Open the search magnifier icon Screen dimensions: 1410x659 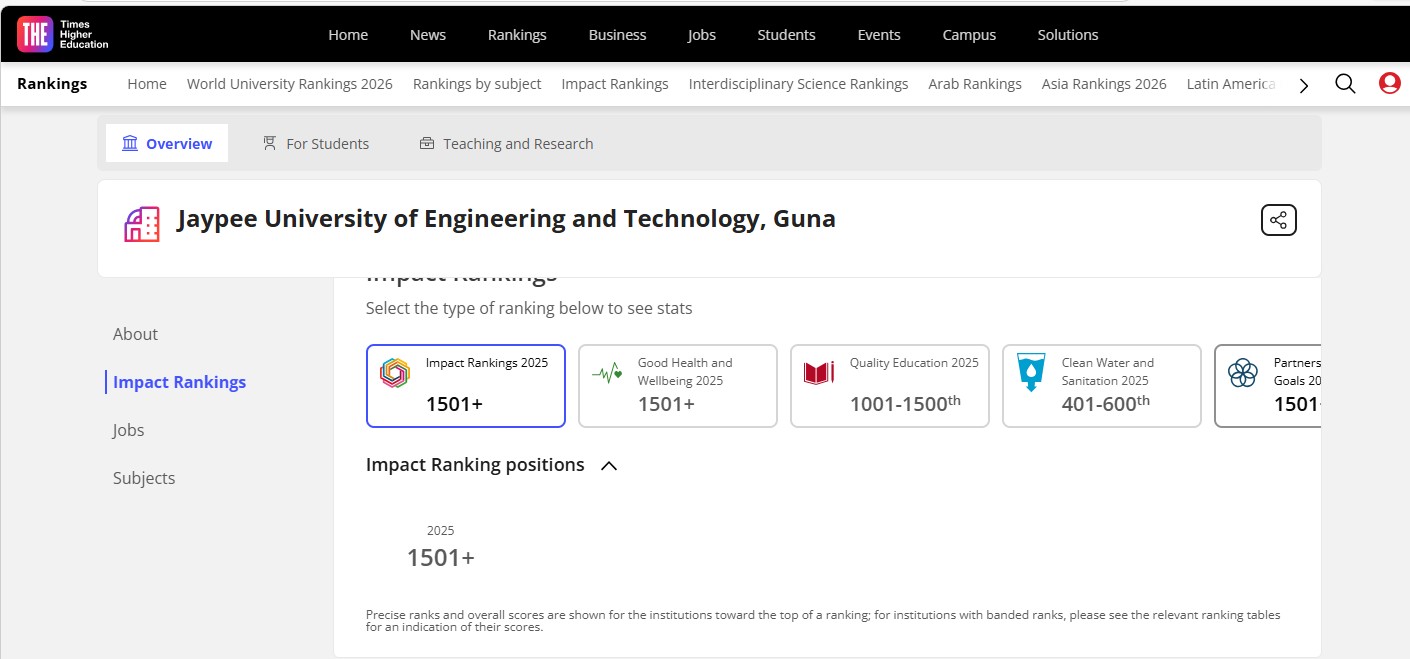[x=1345, y=84]
